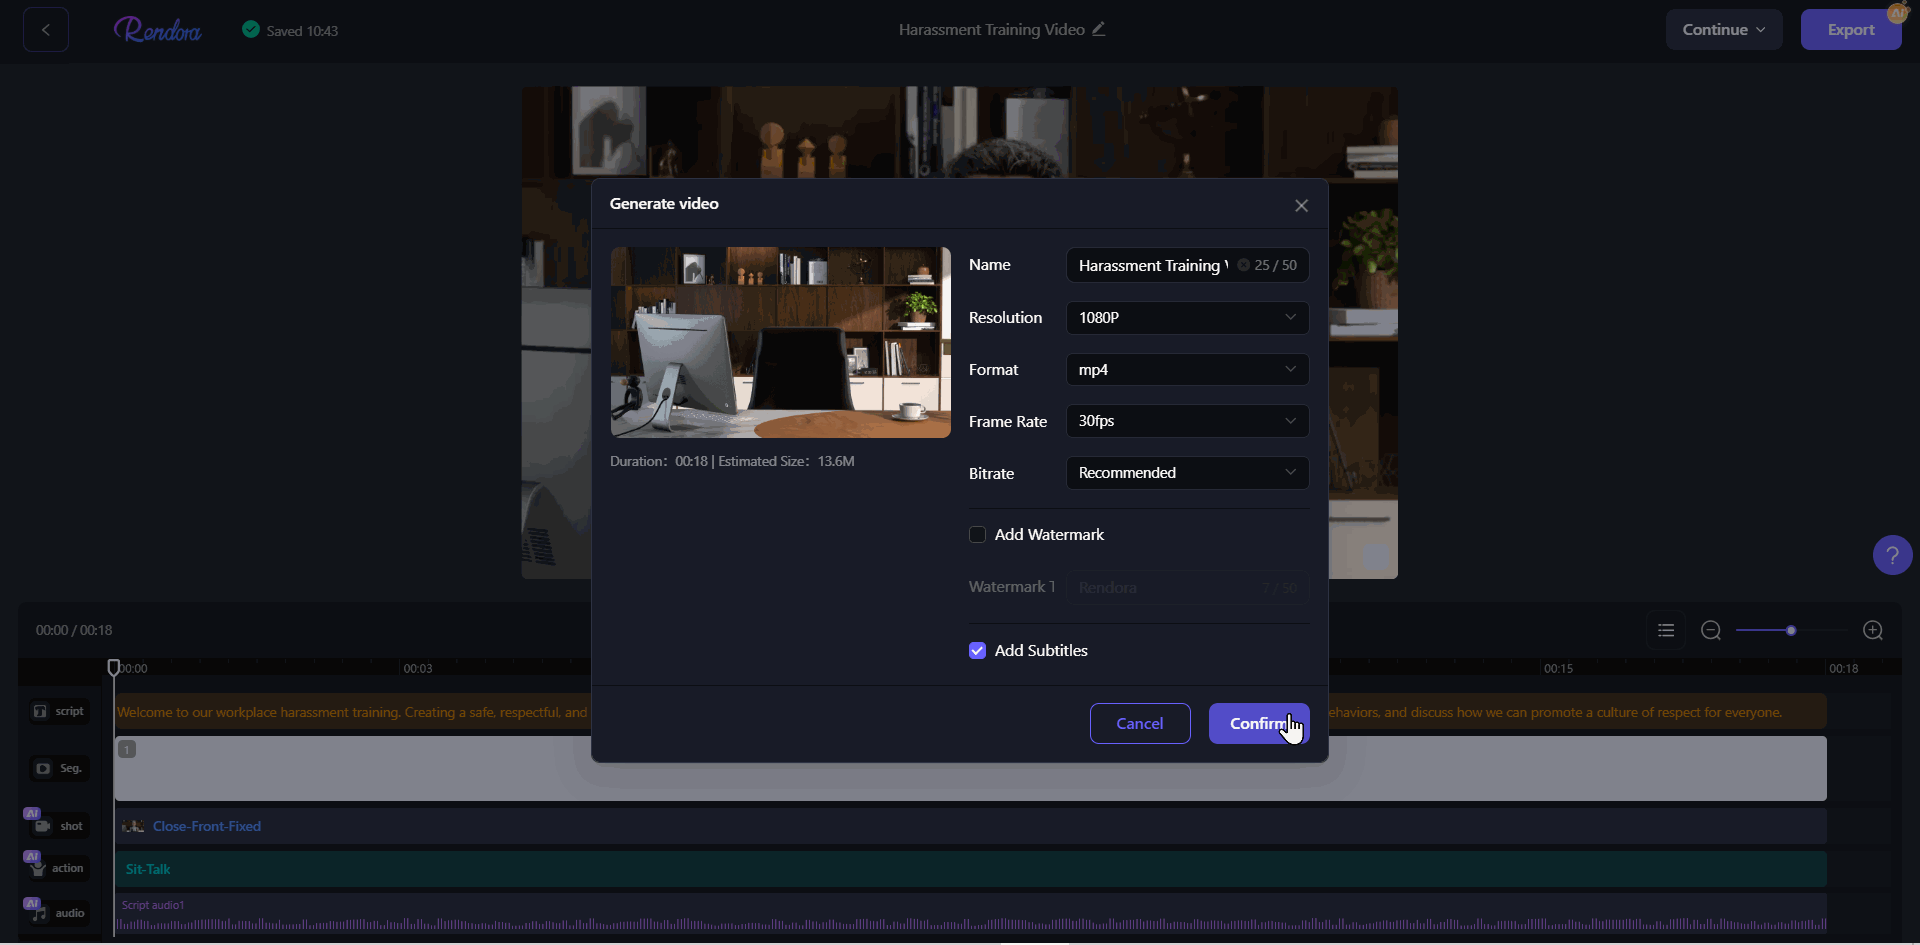
Task: Click the Cancel button
Action: point(1139,724)
